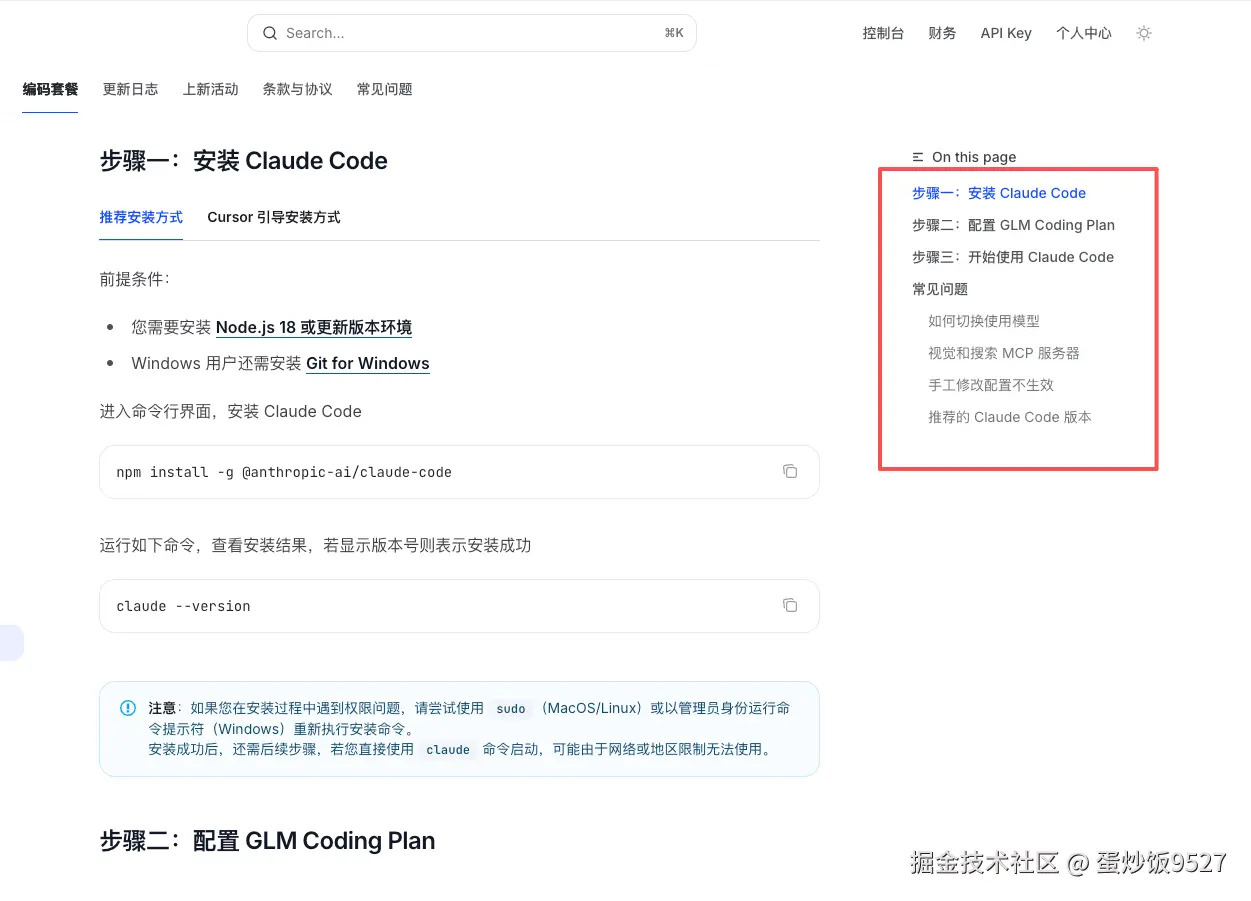Click the search magnifier icon
Screen dimensions: 1251x901
tap(270, 33)
